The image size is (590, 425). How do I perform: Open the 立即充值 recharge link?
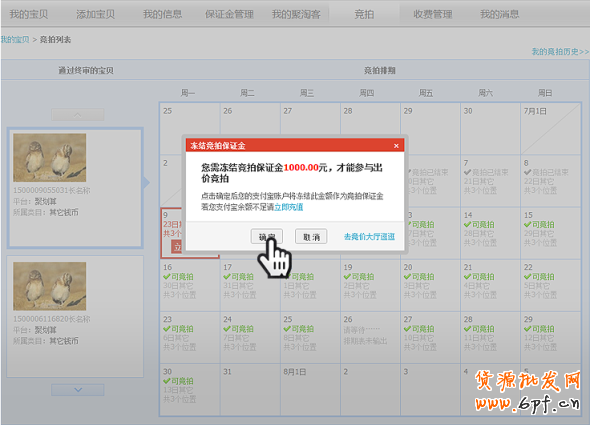pyautogui.click(x=289, y=207)
